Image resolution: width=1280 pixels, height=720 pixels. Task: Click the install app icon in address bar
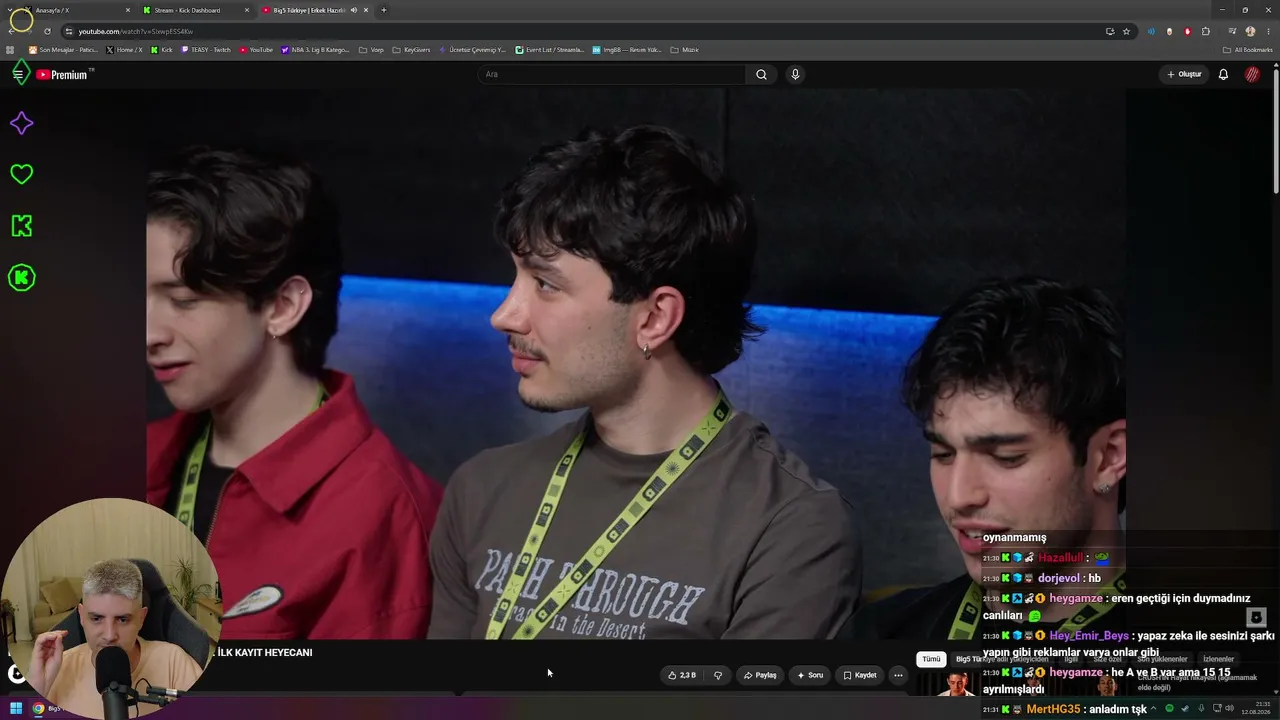[x=1110, y=31]
